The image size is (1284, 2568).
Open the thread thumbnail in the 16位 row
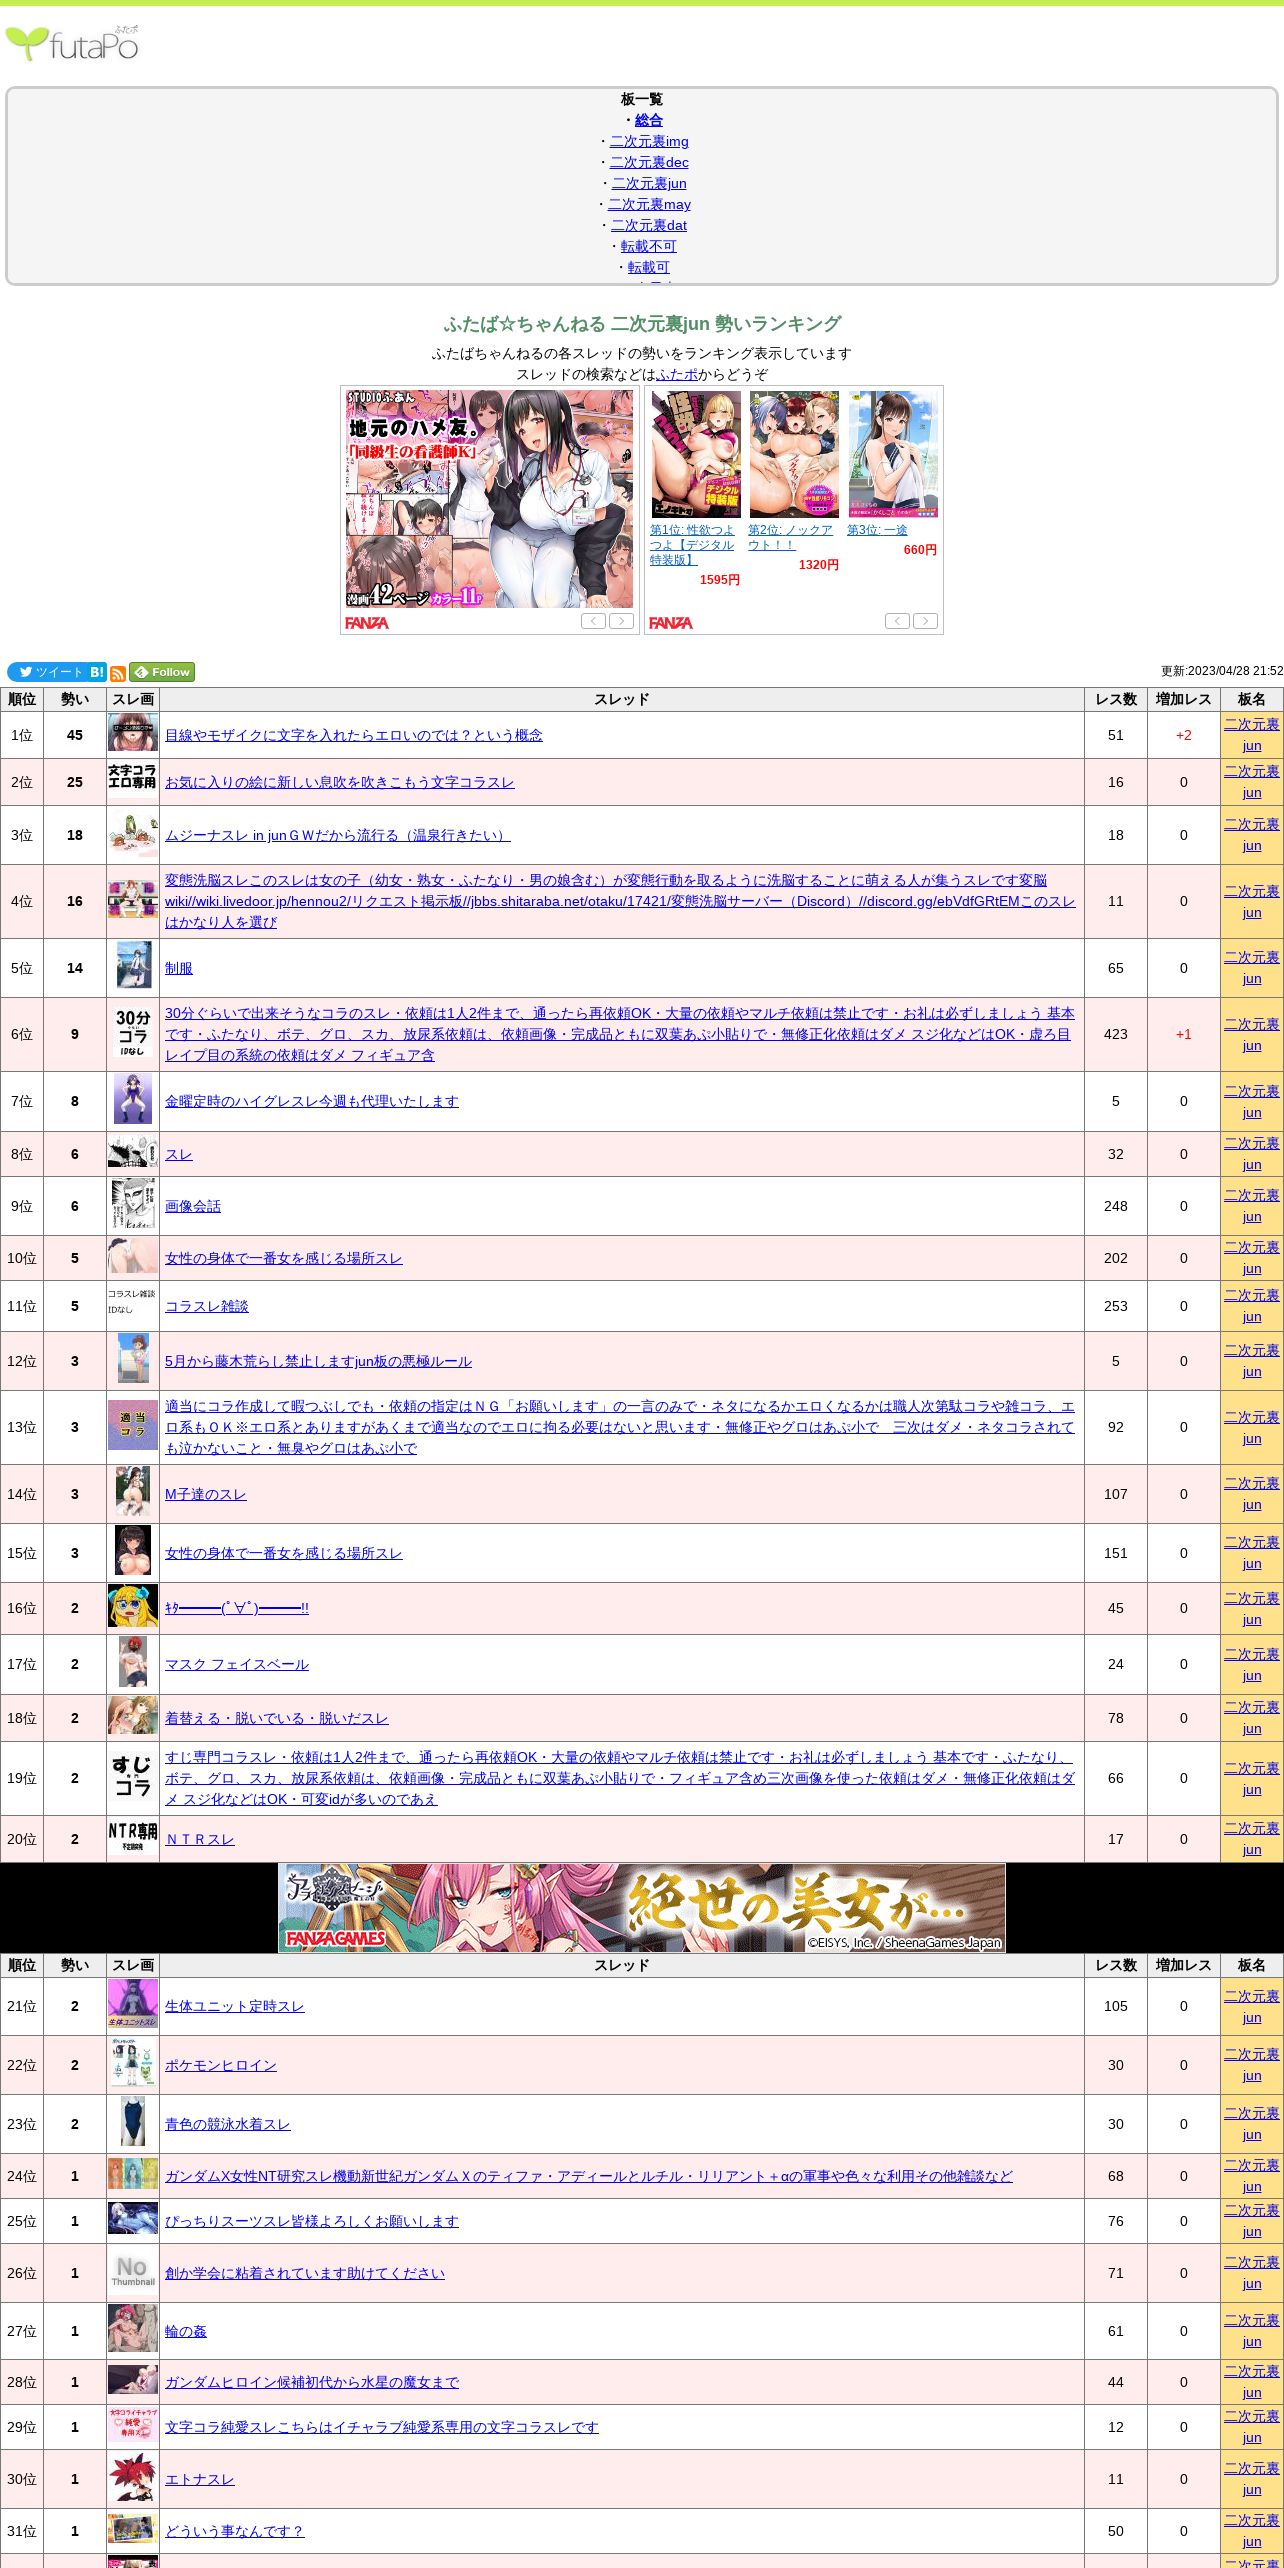[x=133, y=1607]
